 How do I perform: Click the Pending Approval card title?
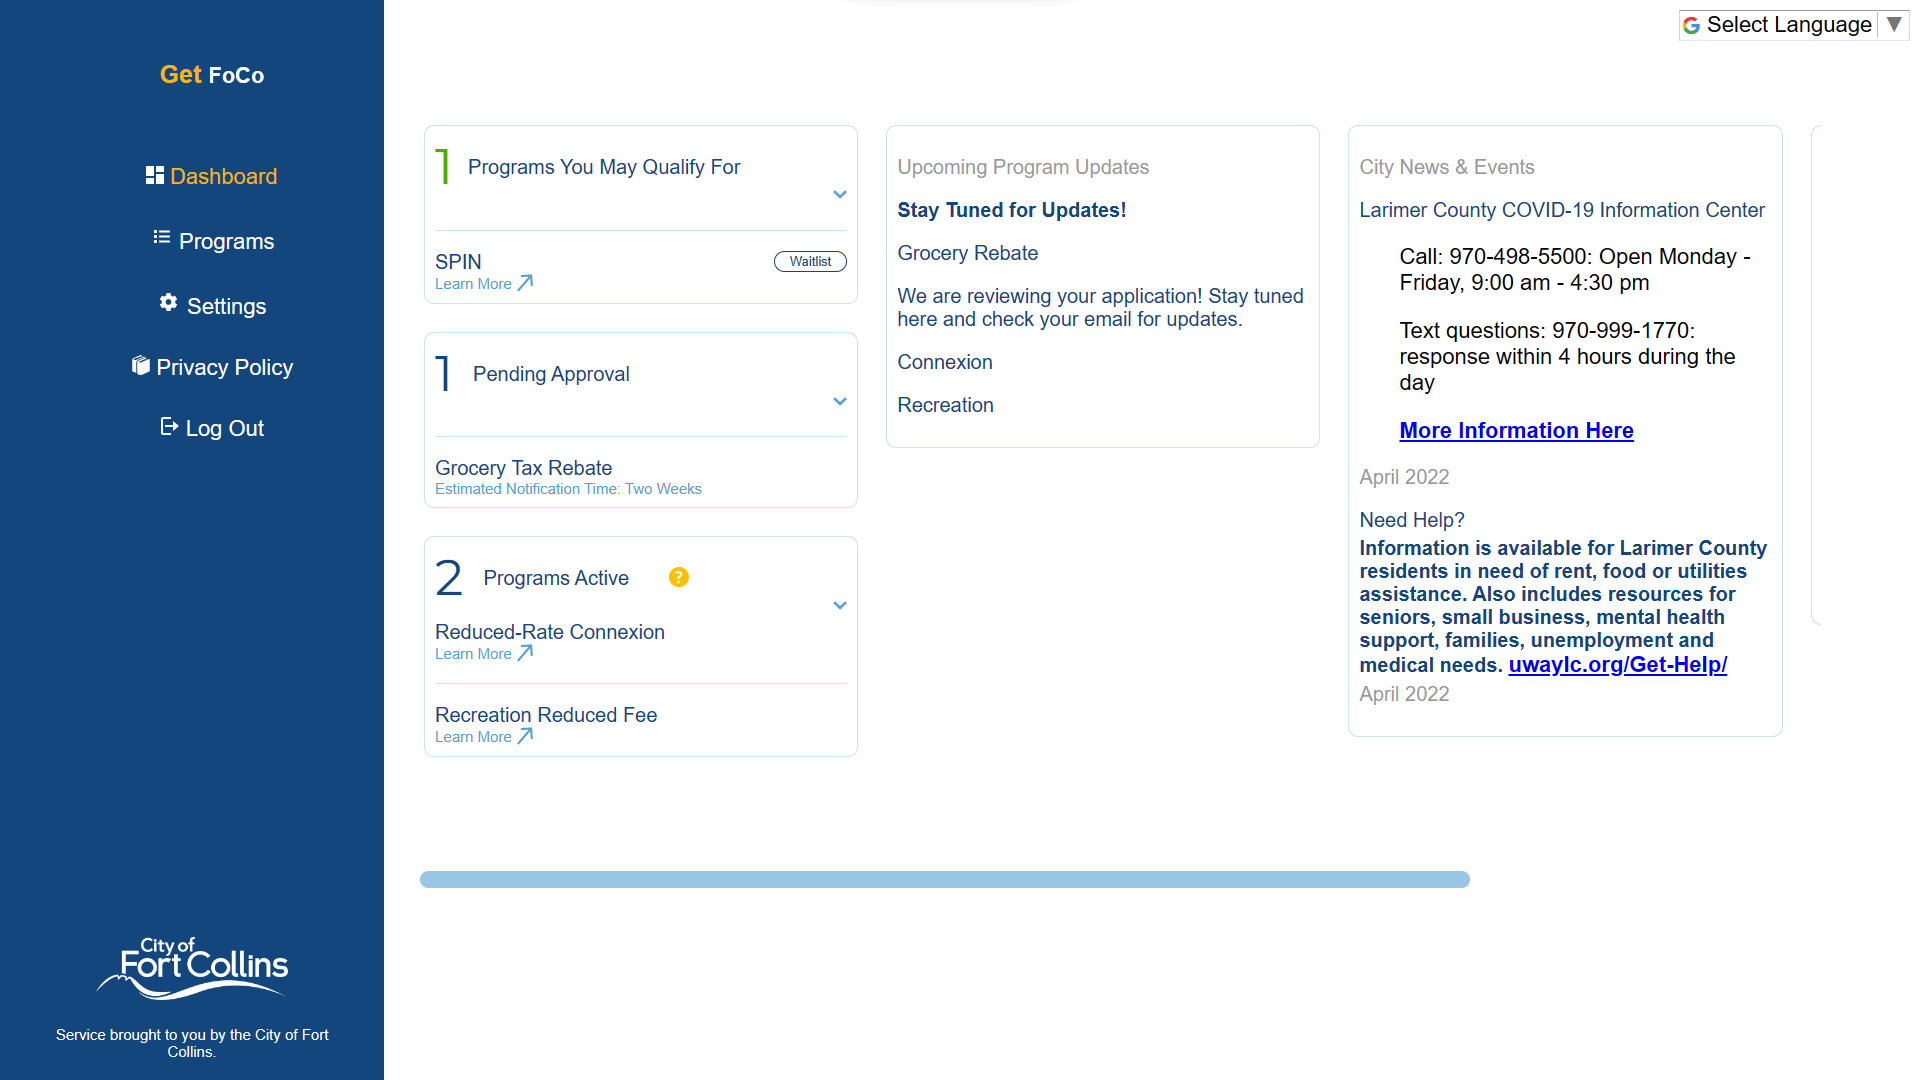(551, 374)
